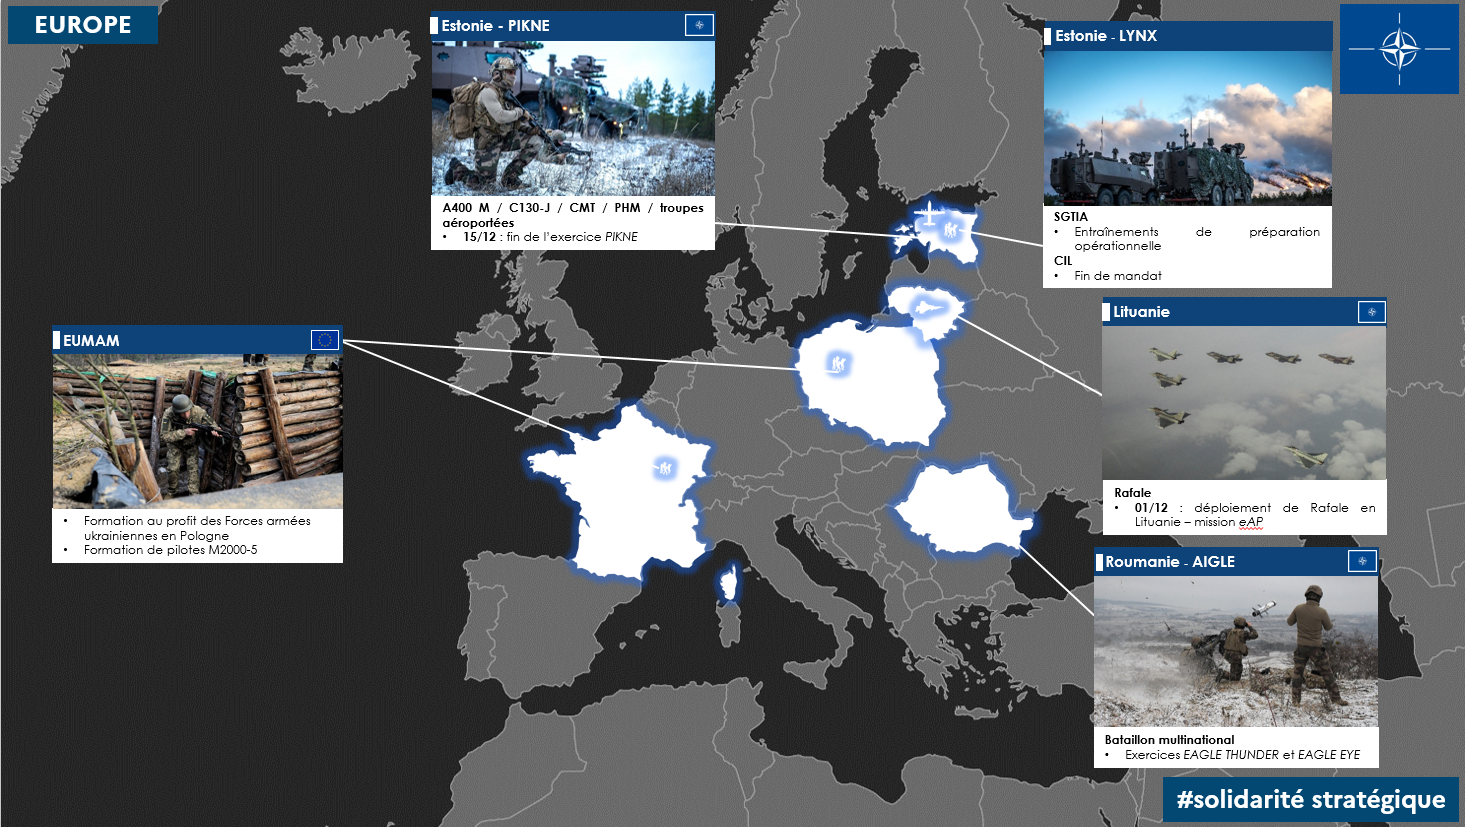Click the large NATO compass emblem
The height and width of the screenshot is (827, 1465).
(x=1399, y=49)
